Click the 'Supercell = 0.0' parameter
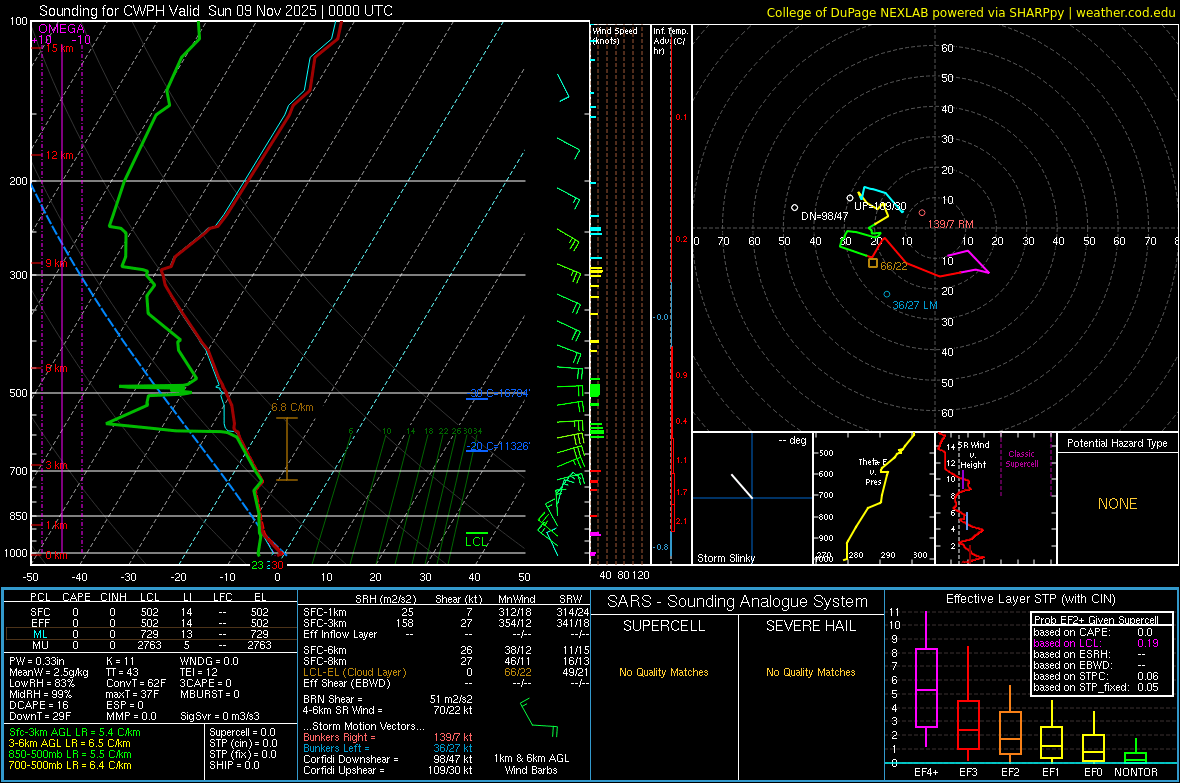1180x783 pixels. (x=242, y=732)
